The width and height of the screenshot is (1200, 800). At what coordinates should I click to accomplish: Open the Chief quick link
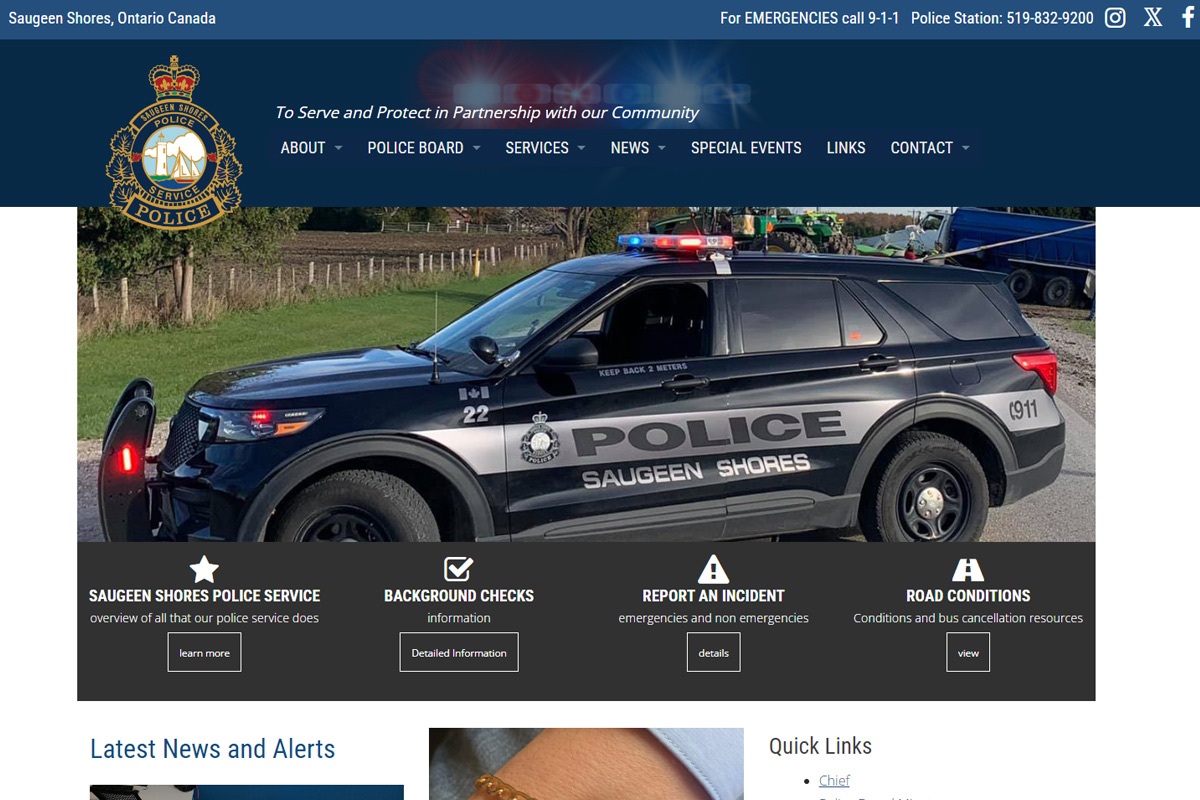click(834, 780)
